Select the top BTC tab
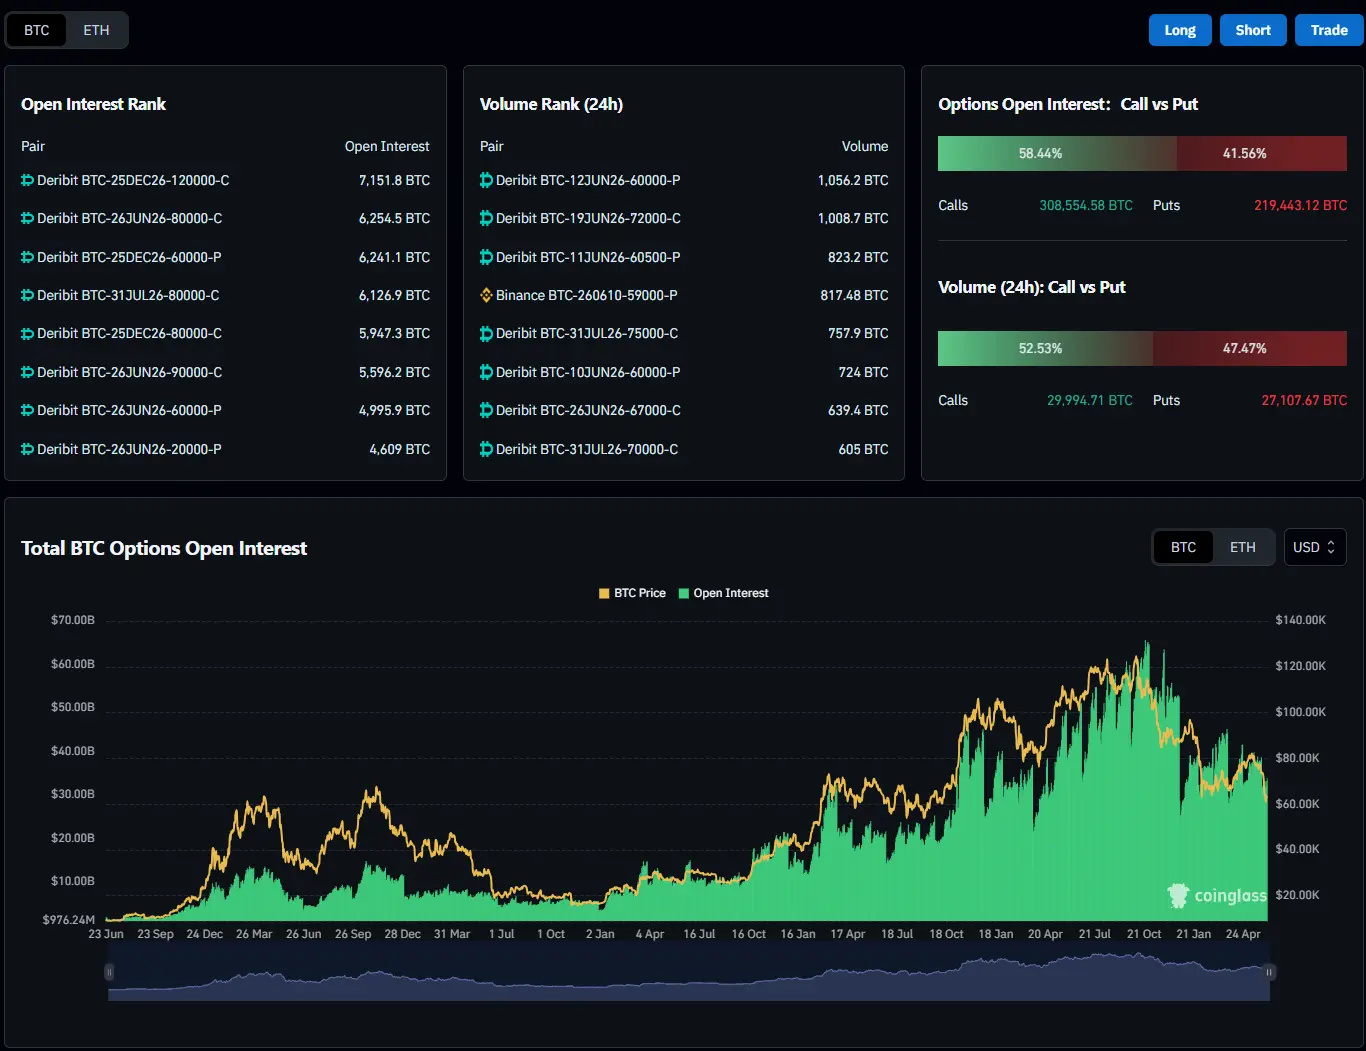The width and height of the screenshot is (1366, 1051). 37,30
